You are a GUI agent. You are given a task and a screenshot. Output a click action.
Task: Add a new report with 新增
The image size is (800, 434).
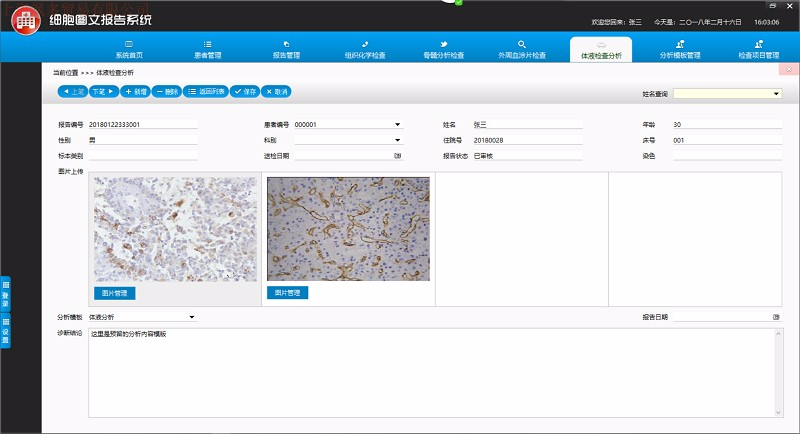tap(135, 92)
